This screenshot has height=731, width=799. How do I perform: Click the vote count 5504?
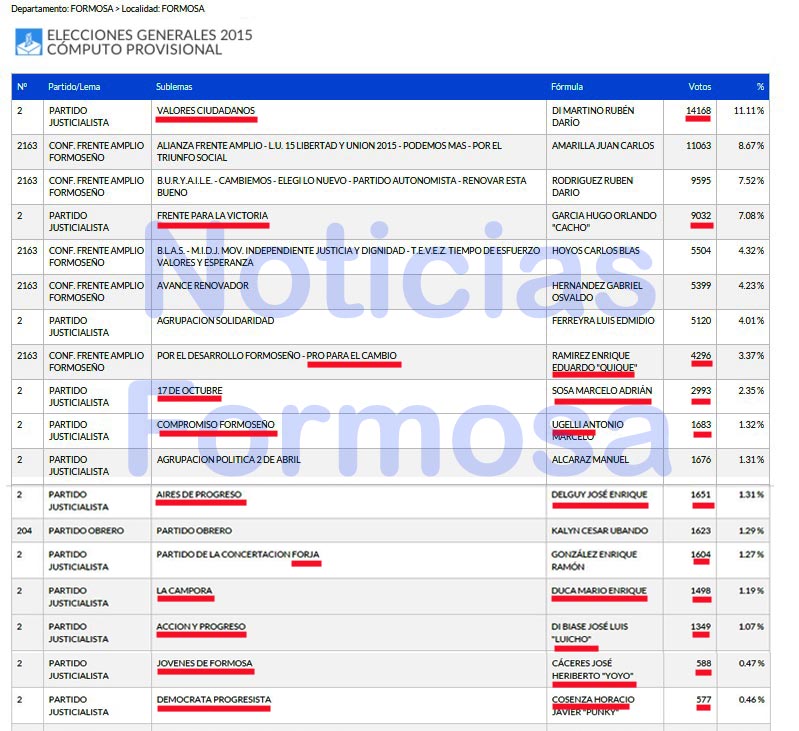[701, 251]
